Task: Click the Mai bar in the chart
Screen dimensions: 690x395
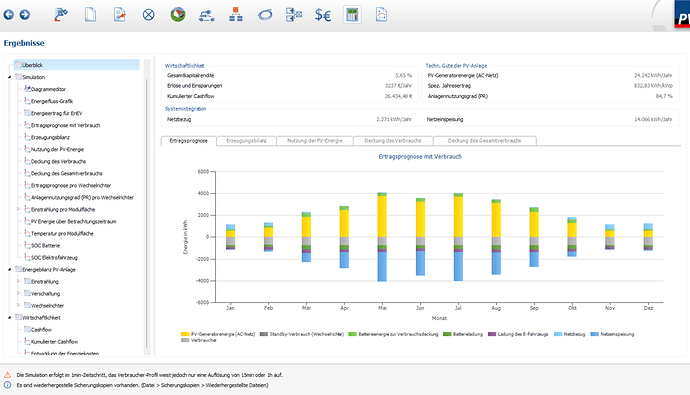Action: 382,237
